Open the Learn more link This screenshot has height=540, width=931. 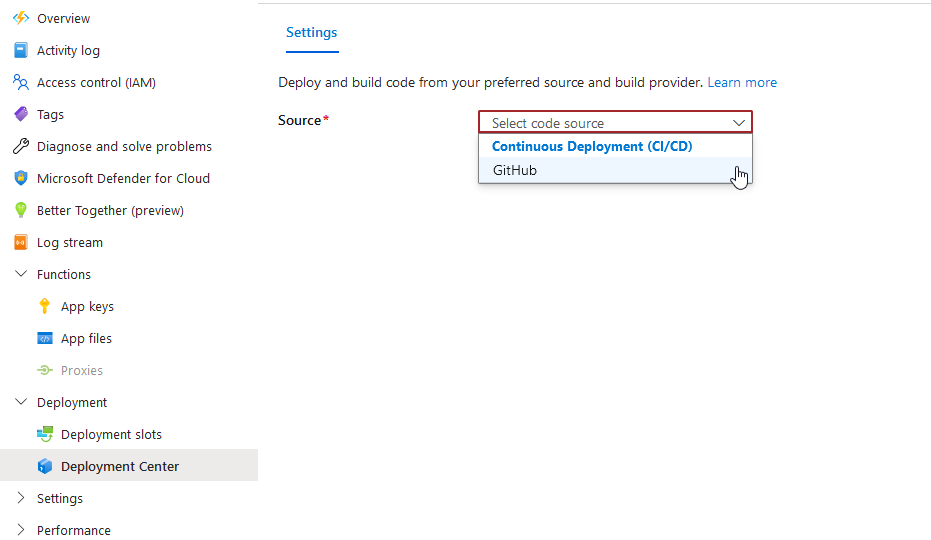pos(742,83)
